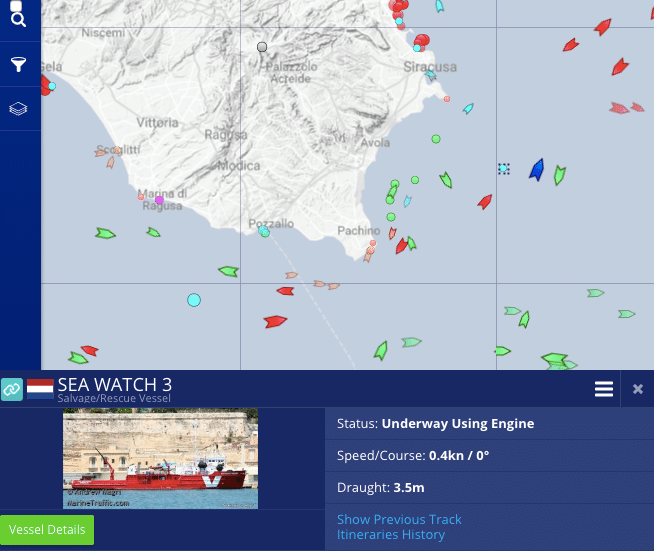654x551 pixels.
Task: Select the green vessel right of blue vessel
Action: click(x=559, y=175)
